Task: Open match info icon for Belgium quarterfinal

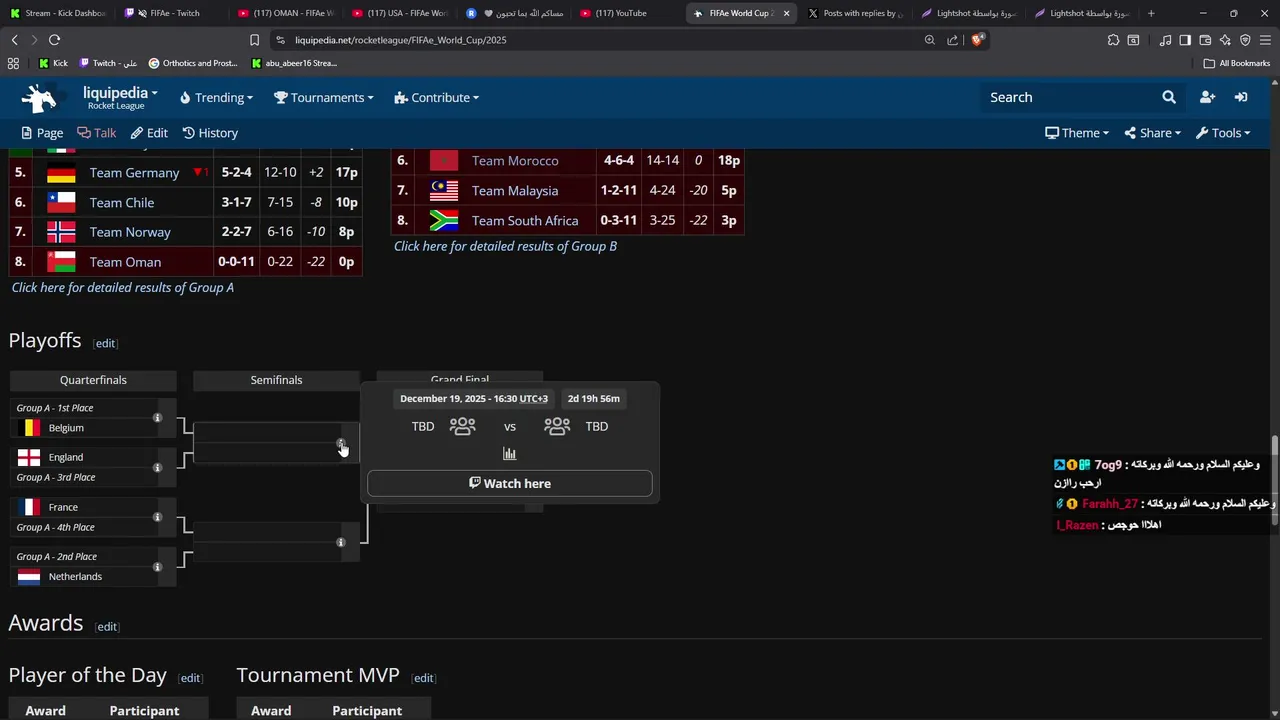Action: coord(157,418)
